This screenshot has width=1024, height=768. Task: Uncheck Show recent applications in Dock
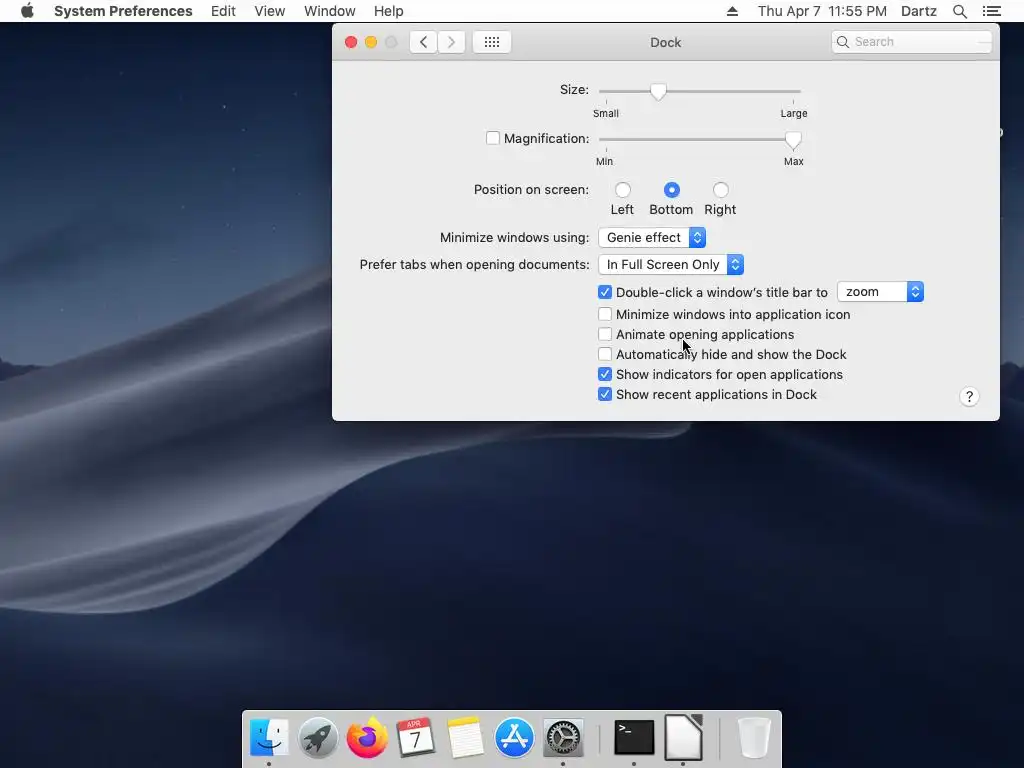click(605, 394)
